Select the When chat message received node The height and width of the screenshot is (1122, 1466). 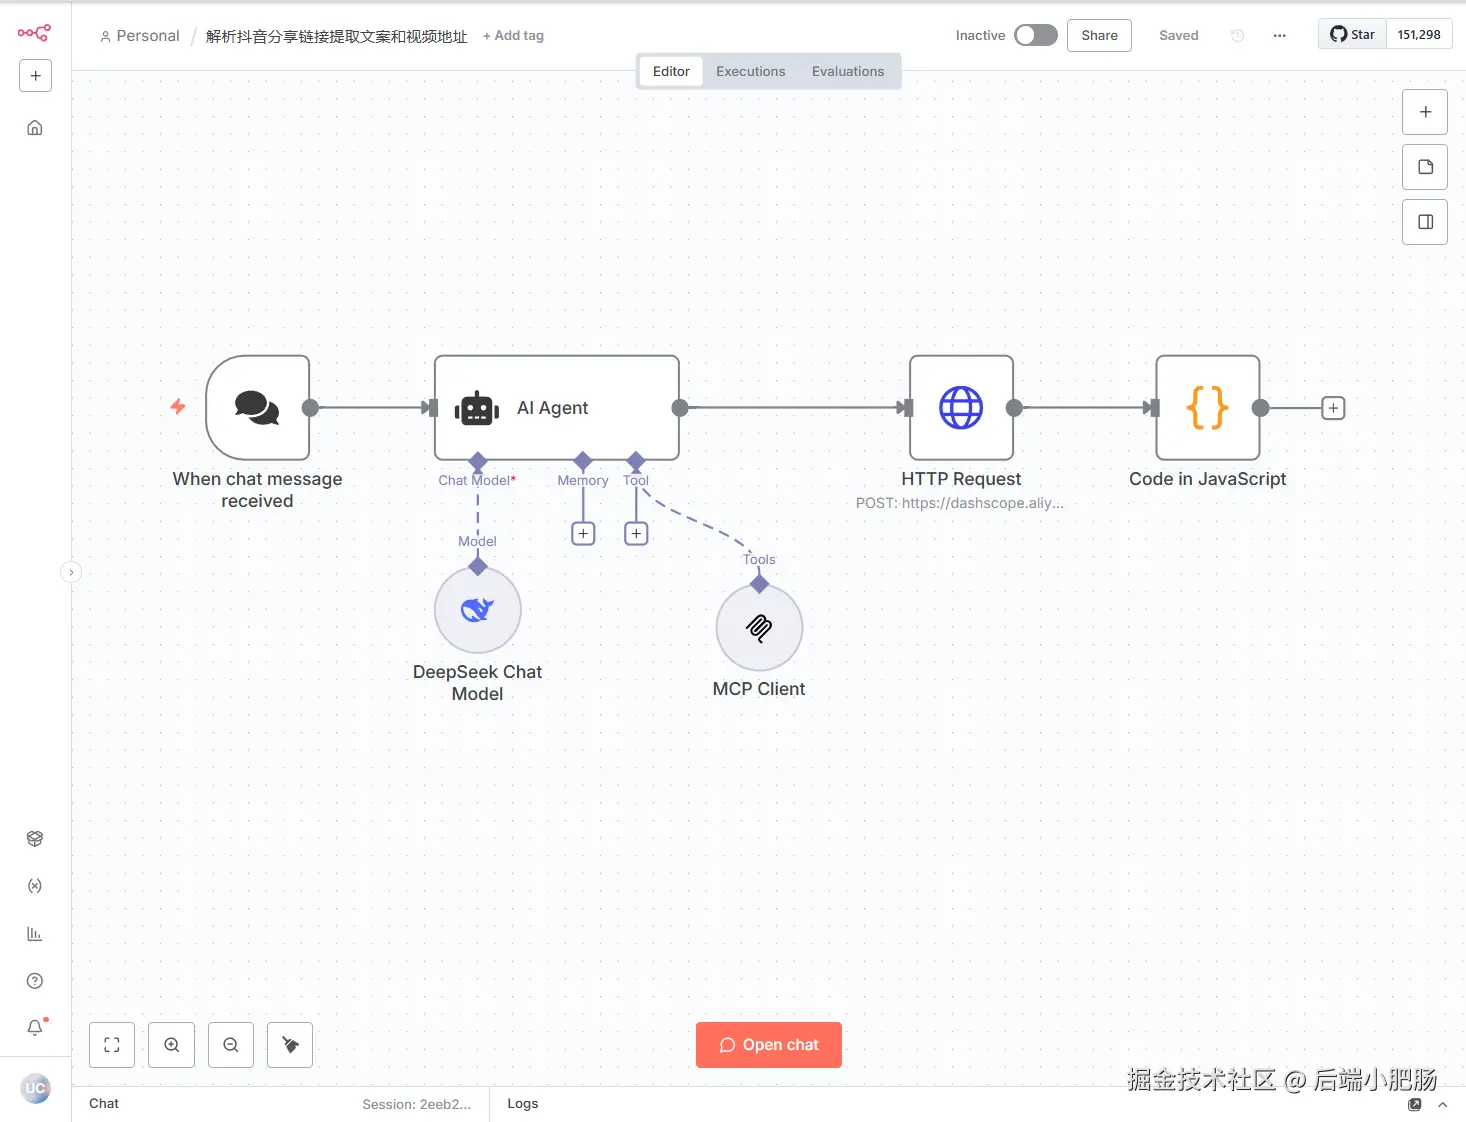pos(258,408)
